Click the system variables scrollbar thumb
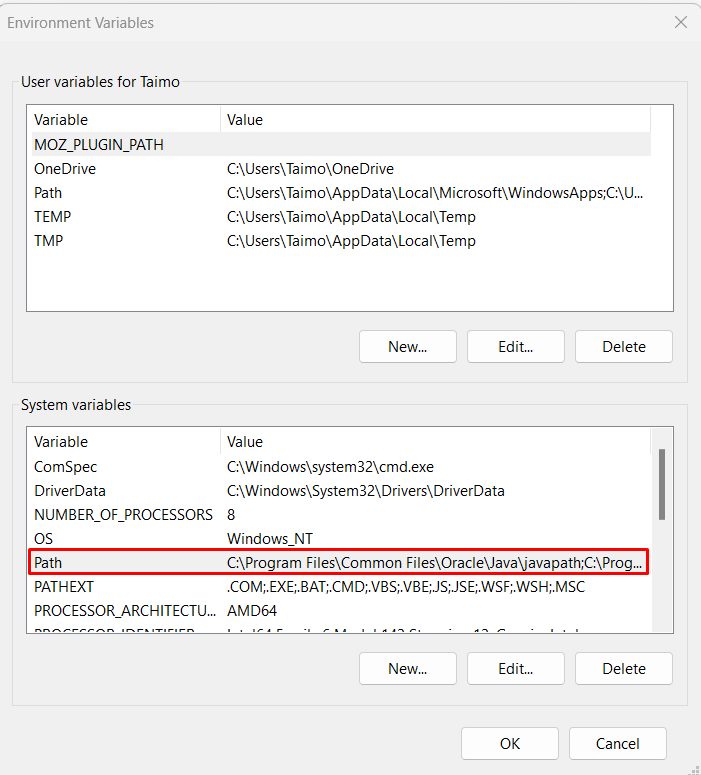The width and height of the screenshot is (701, 775). [662, 484]
